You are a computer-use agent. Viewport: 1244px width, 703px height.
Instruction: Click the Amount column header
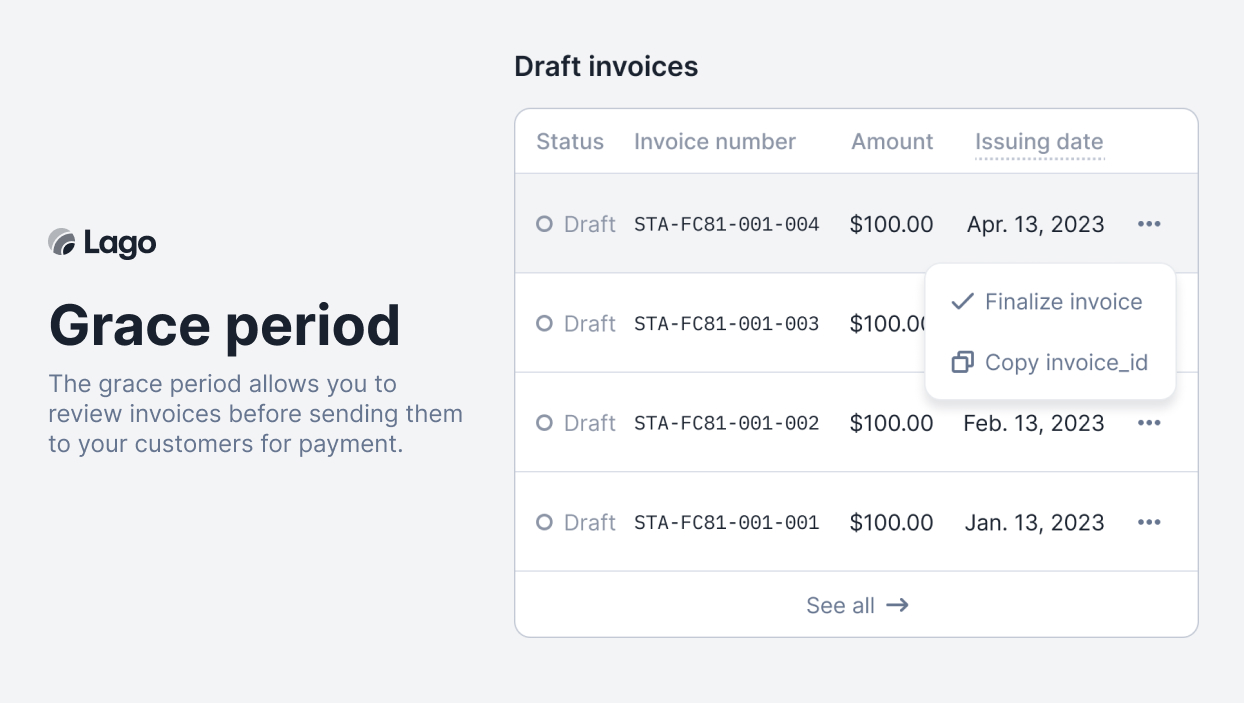(x=891, y=141)
